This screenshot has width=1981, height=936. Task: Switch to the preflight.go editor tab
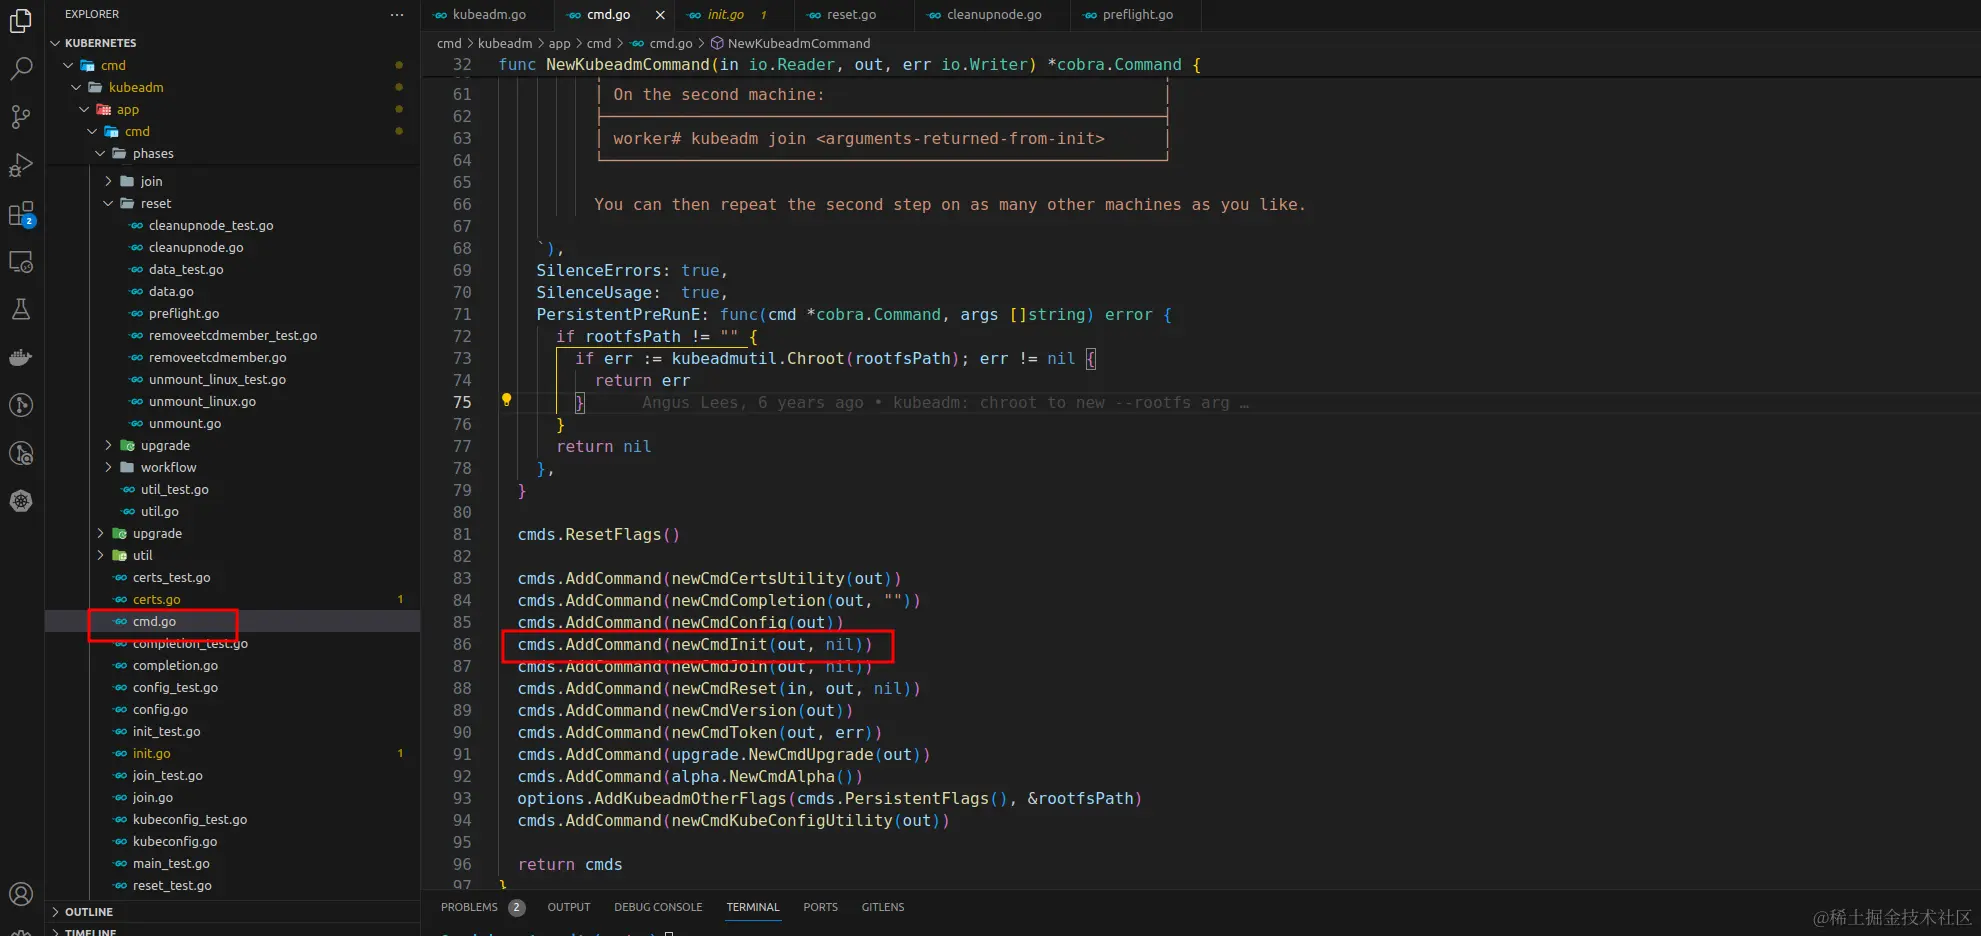(1138, 15)
